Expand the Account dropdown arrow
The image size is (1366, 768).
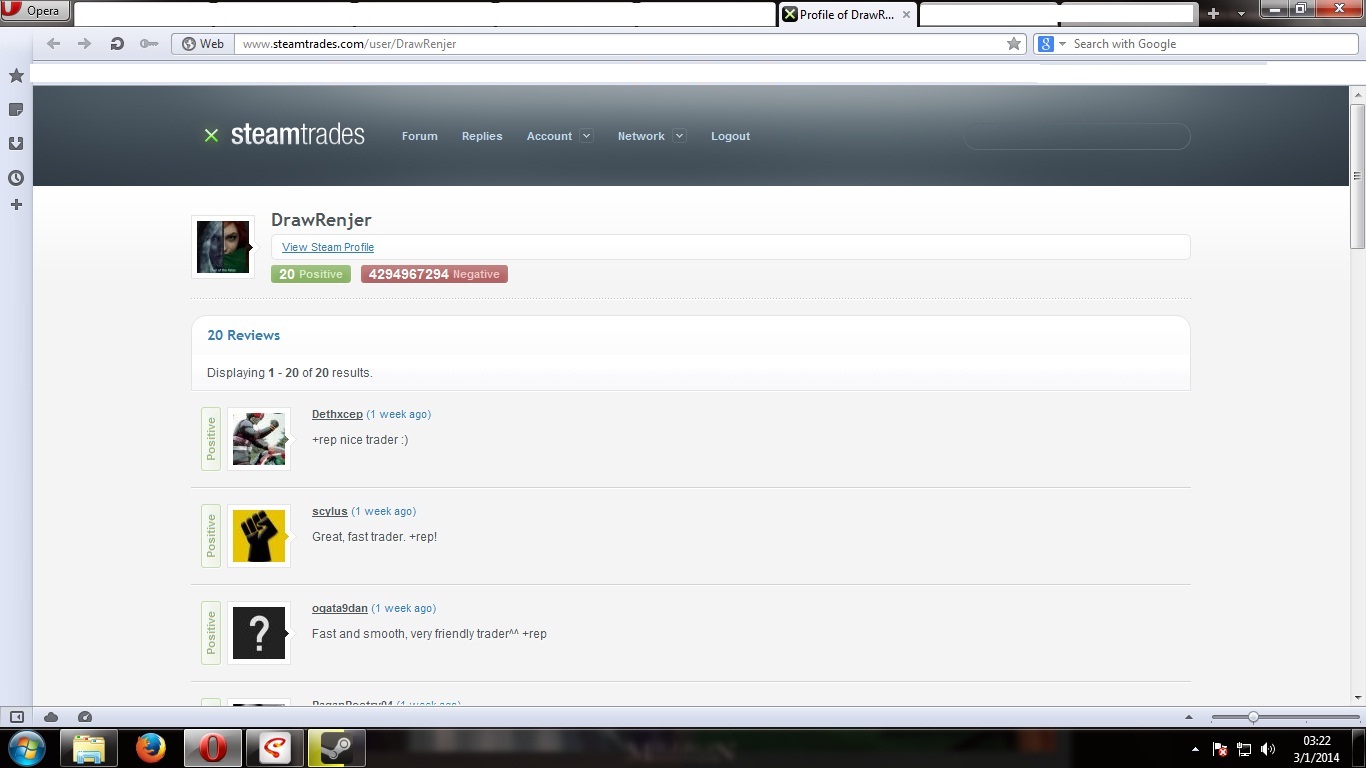click(x=586, y=136)
